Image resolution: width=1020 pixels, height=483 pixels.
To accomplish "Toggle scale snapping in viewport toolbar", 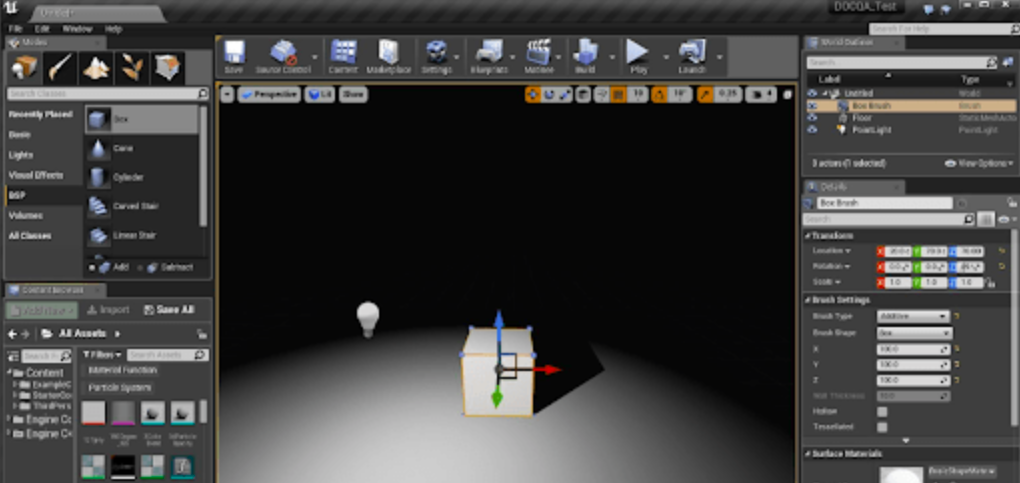I will coord(705,94).
